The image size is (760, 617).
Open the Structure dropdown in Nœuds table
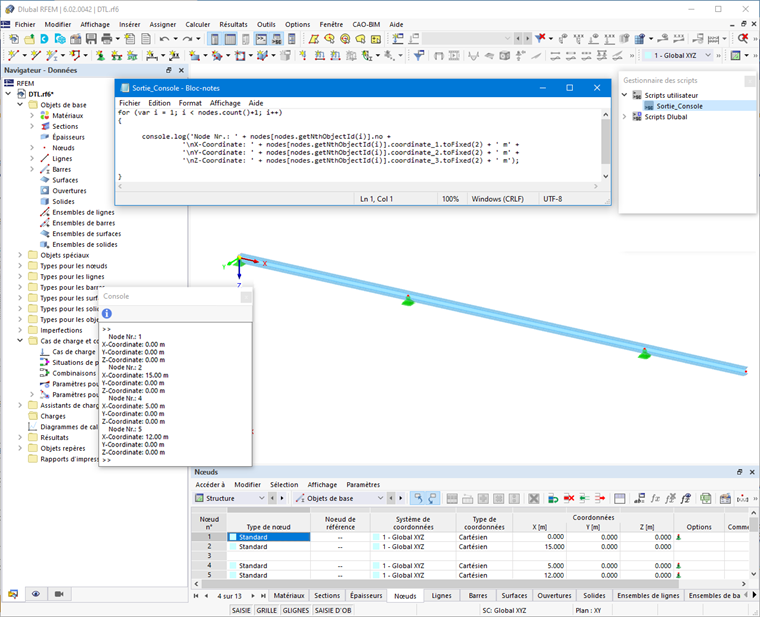(230, 498)
